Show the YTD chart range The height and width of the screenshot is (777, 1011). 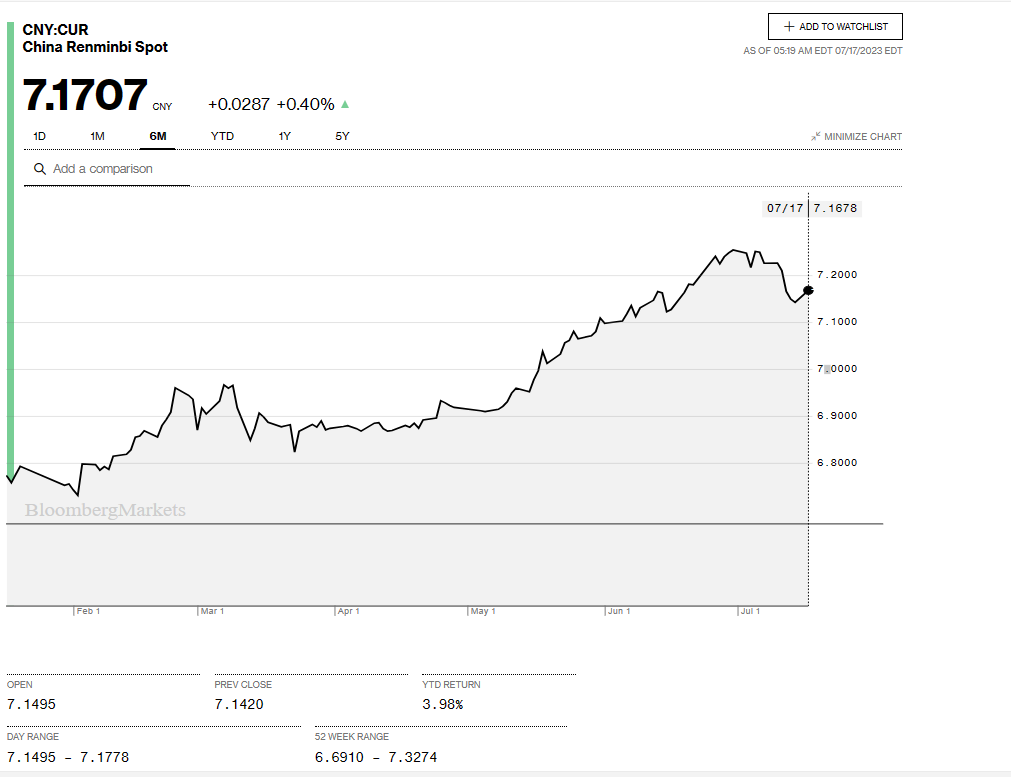[x=222, y=136]
